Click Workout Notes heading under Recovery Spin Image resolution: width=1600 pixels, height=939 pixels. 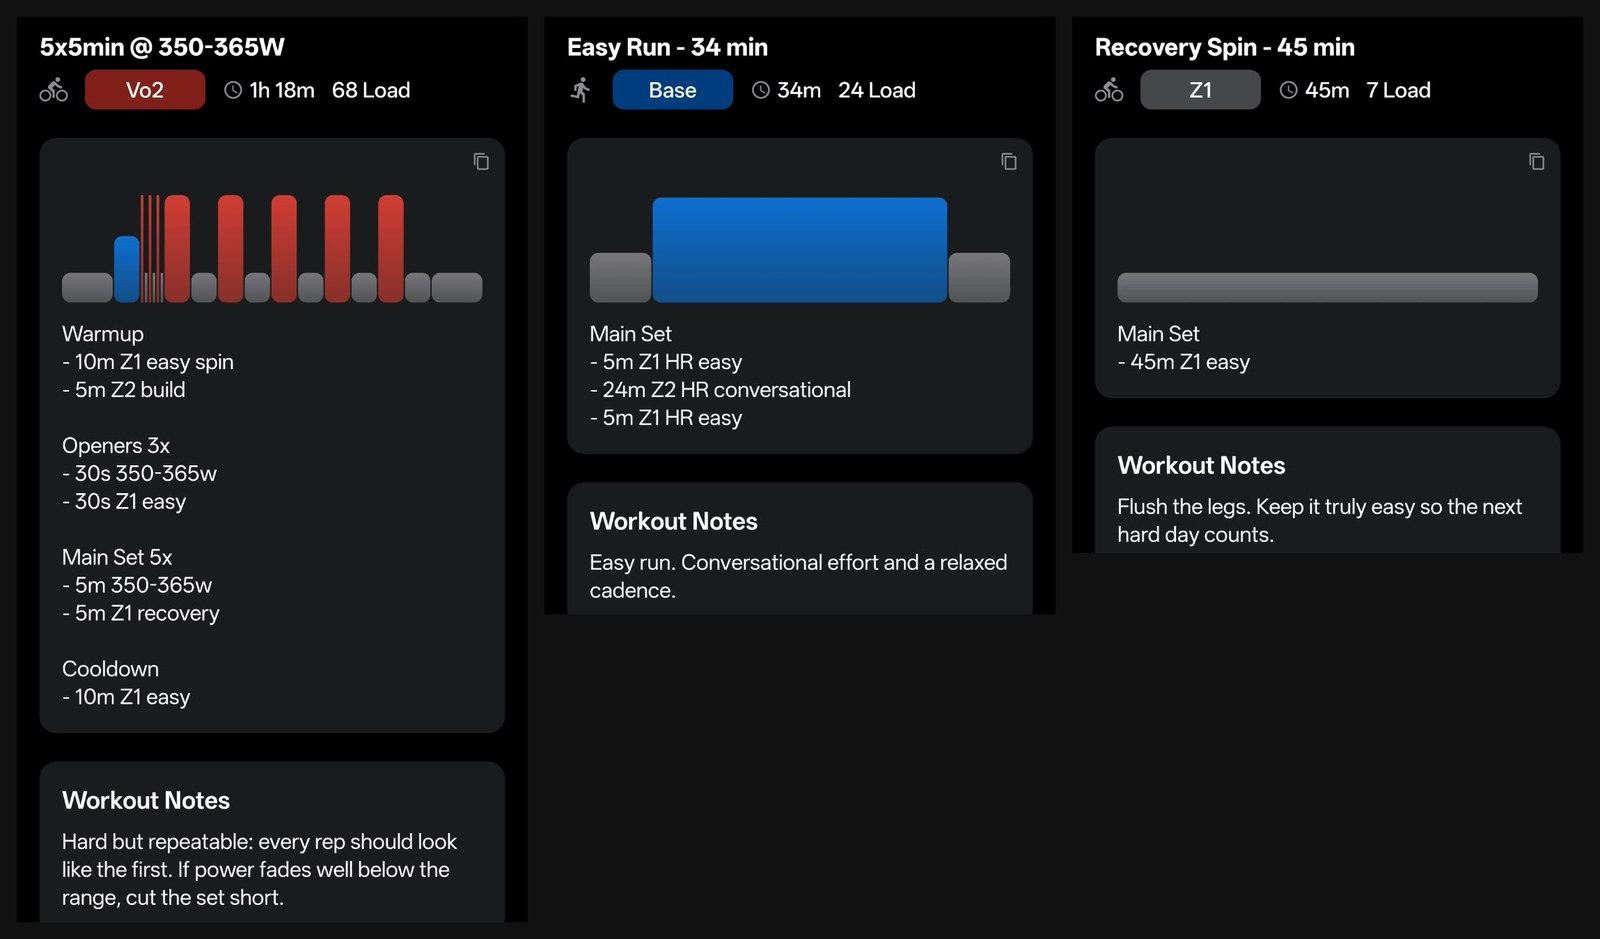1201,465
